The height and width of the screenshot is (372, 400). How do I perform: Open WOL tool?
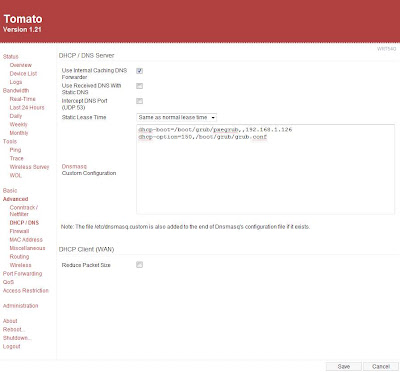pyautogui.click(x=16, y=175)
